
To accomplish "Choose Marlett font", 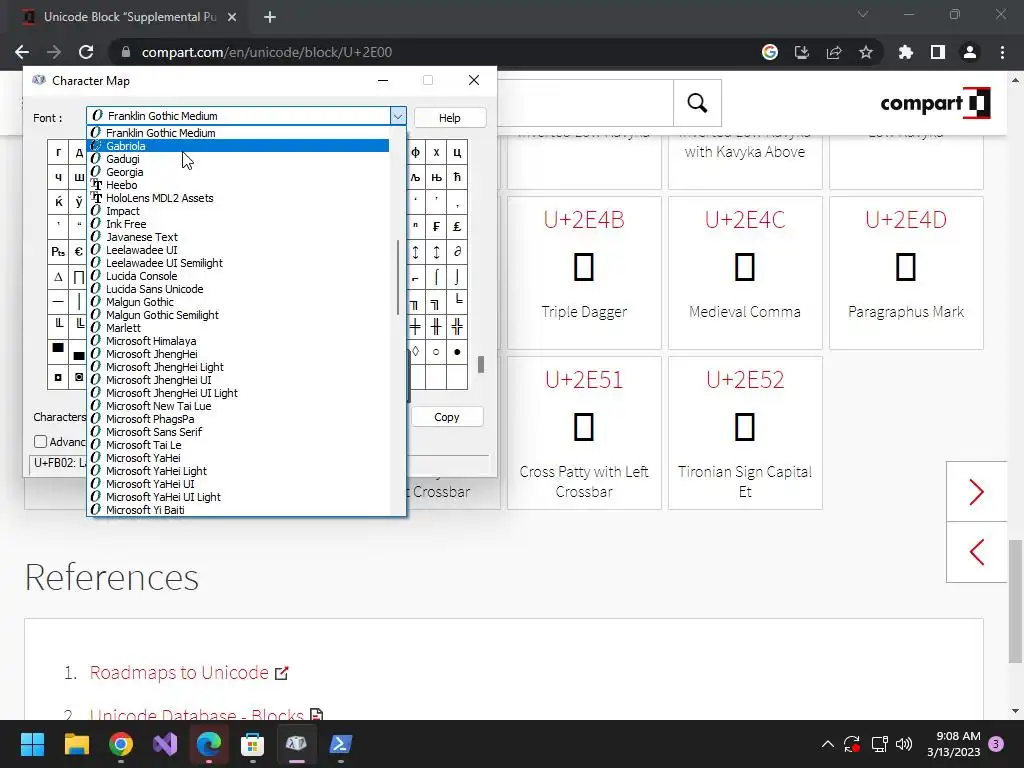I will click(238, 328).
